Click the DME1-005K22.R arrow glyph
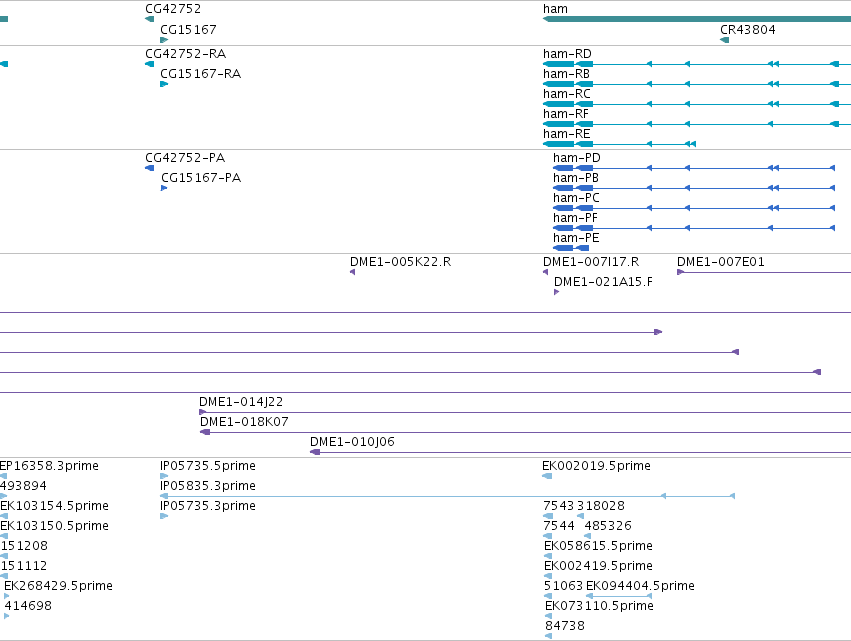This screenshot has height=641, width=851. [353, 272]
